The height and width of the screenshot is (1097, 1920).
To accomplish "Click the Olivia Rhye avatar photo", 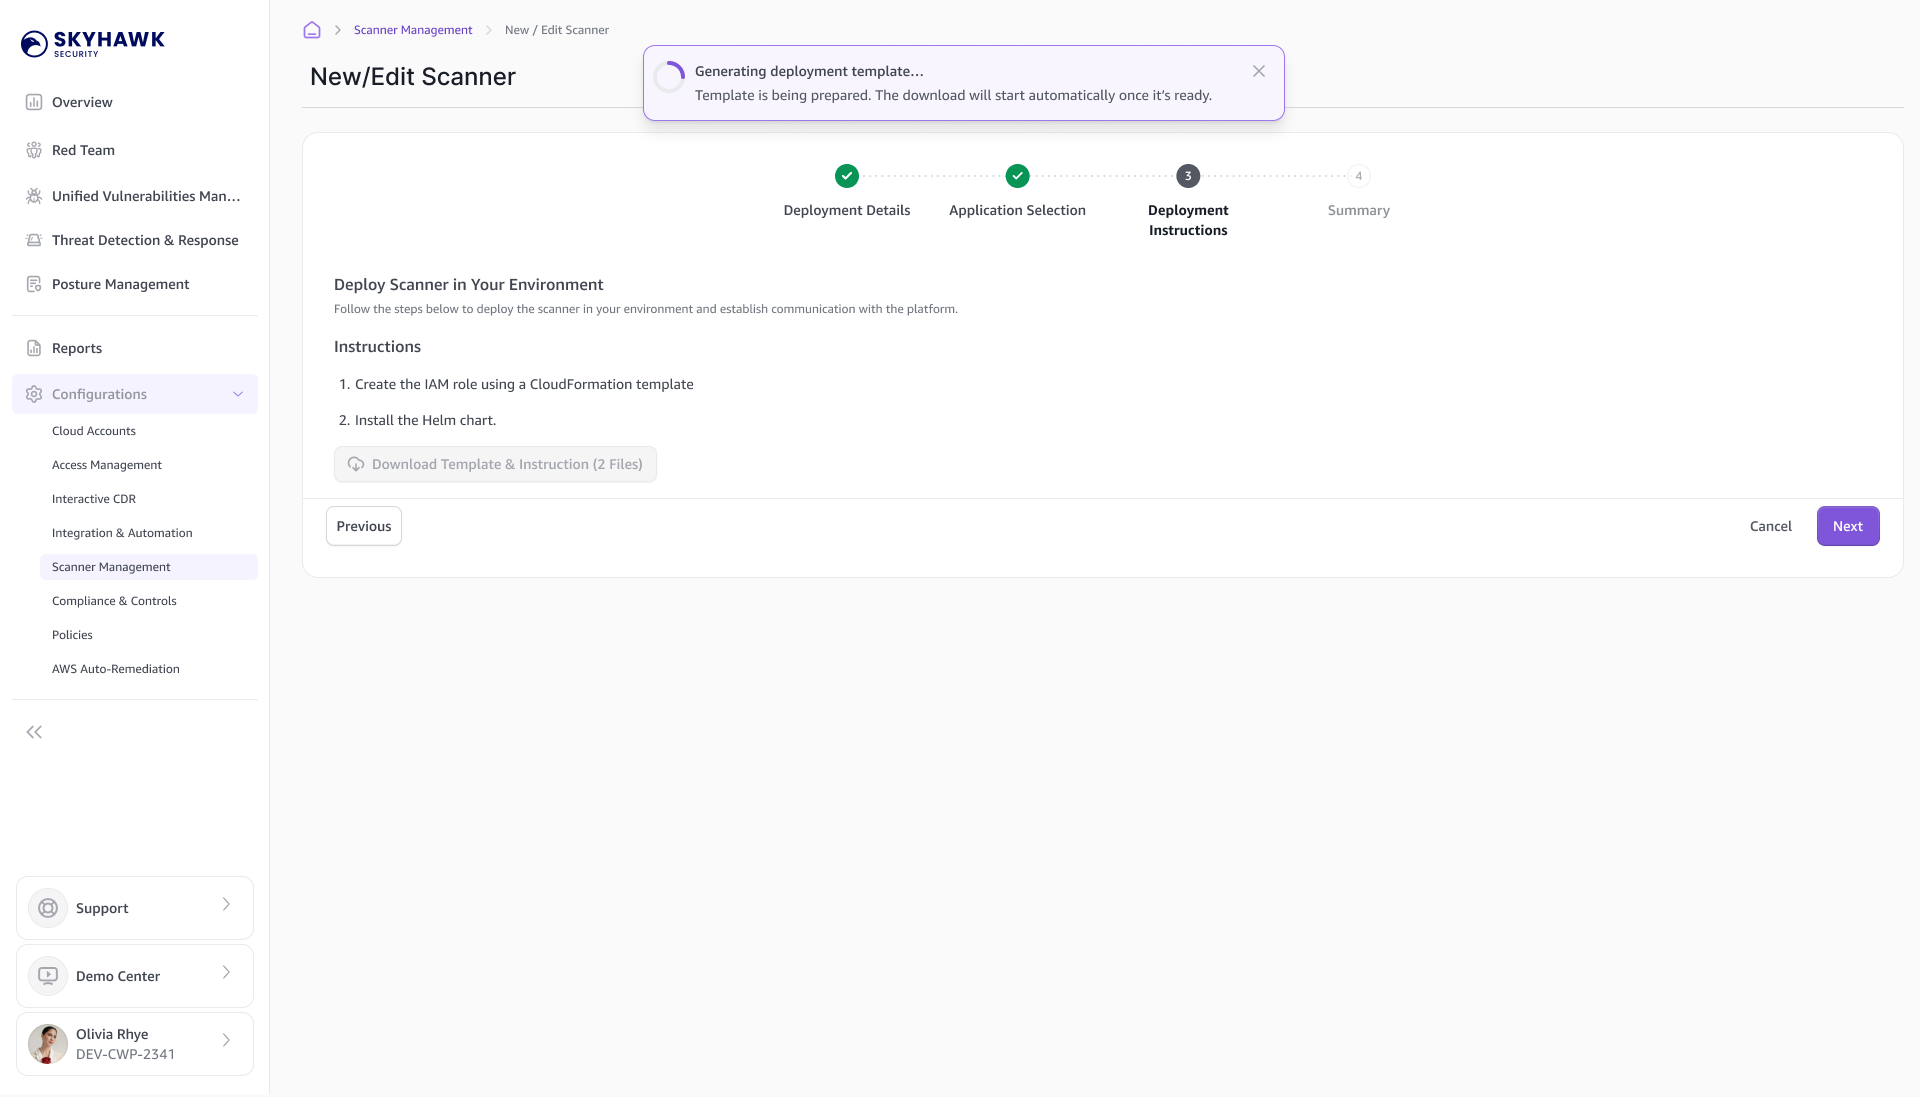I will tap(48, 1044).
